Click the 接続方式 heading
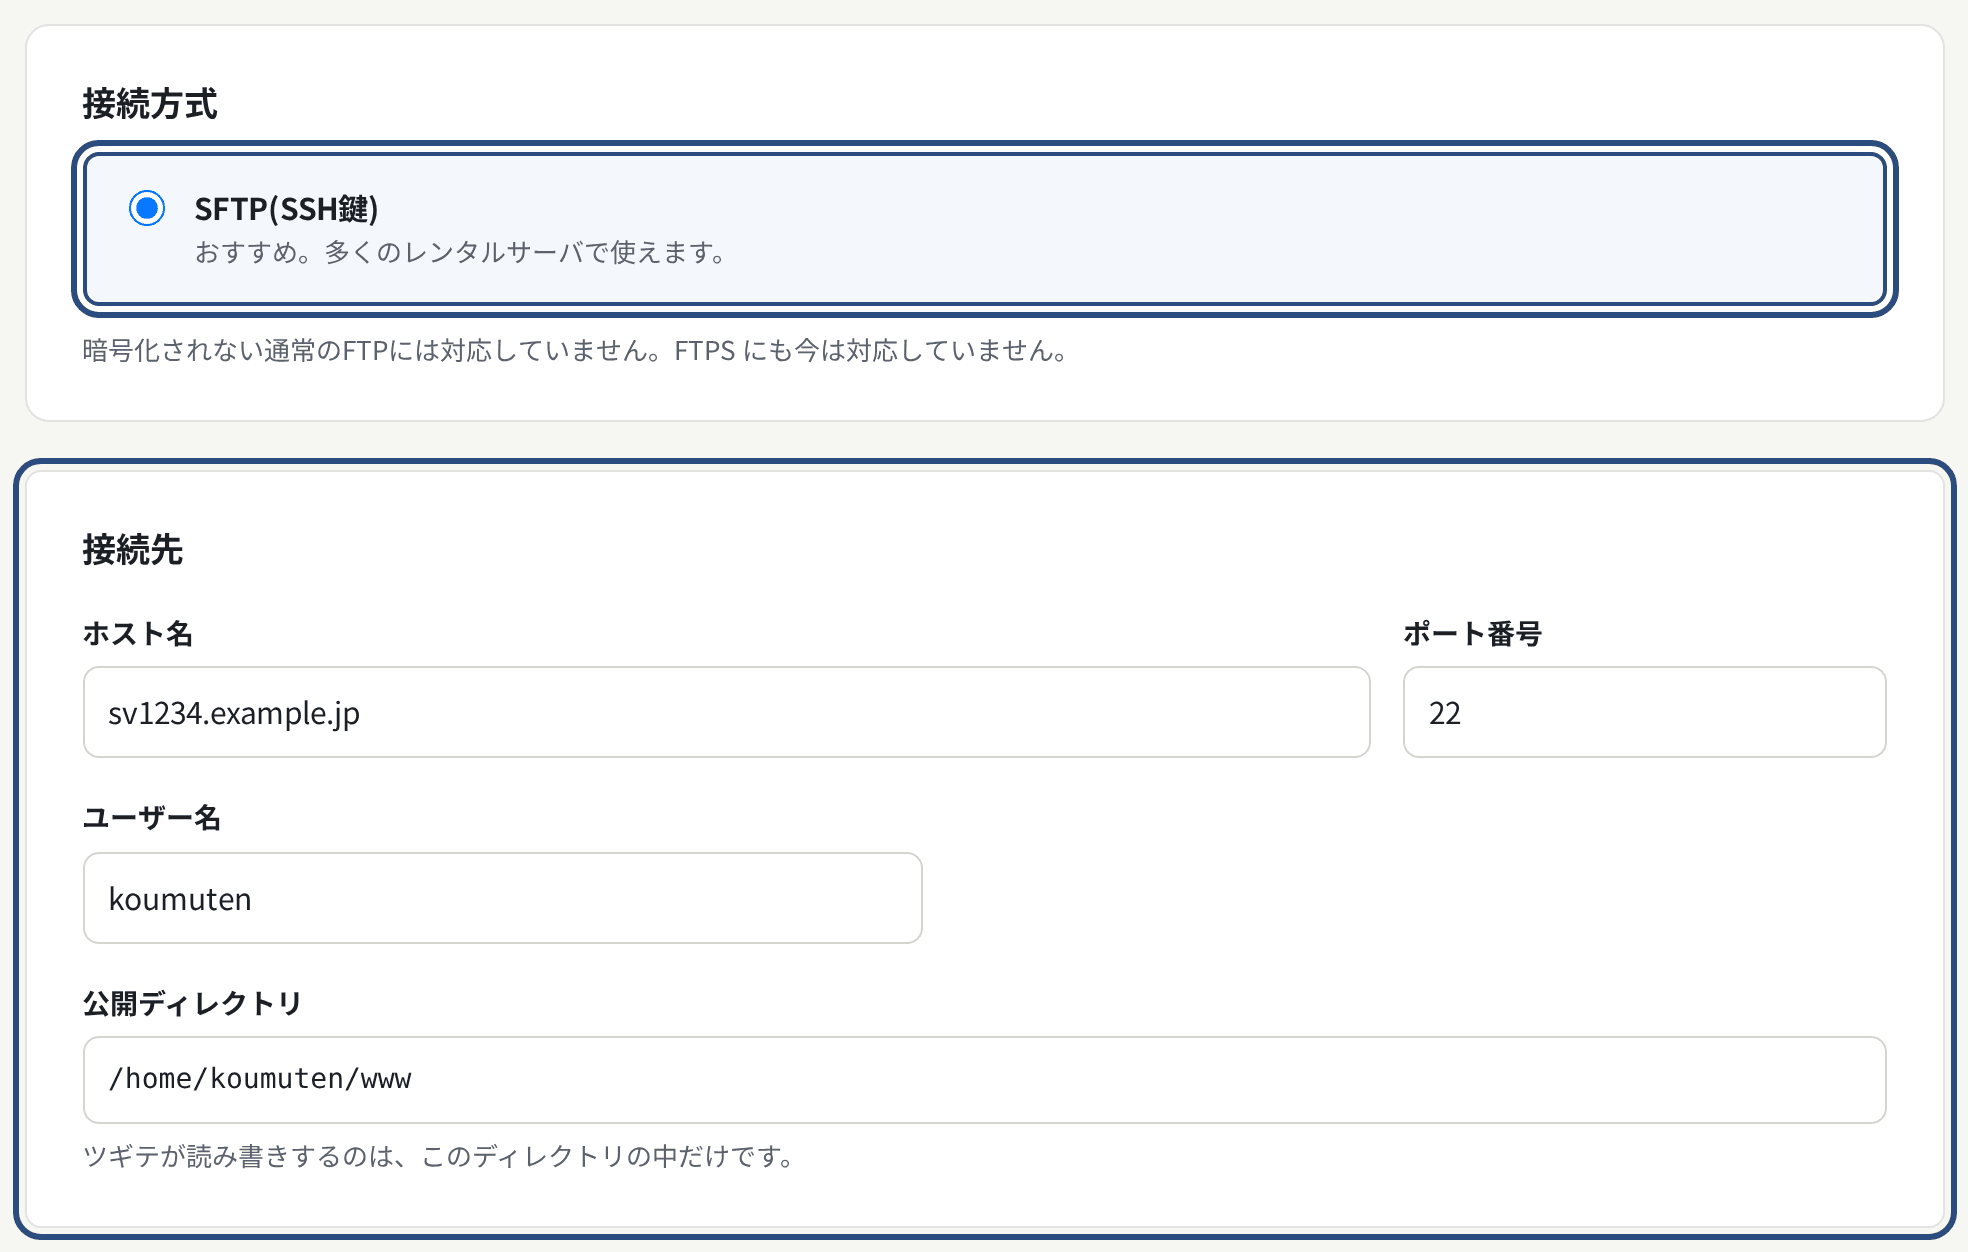The height and width of the screenshot is (1252, 1968). (x=150, y=104)
